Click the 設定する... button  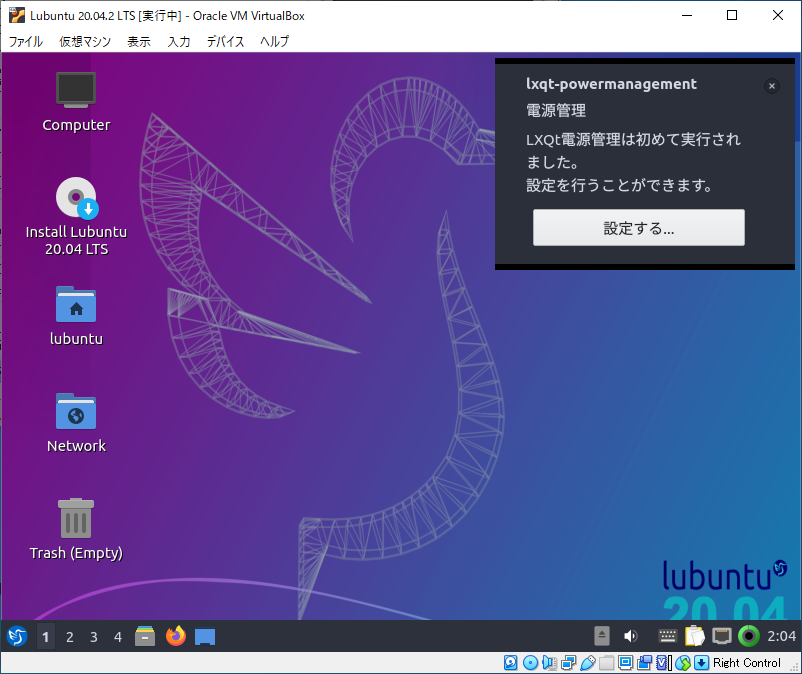(x=639, y=228)
